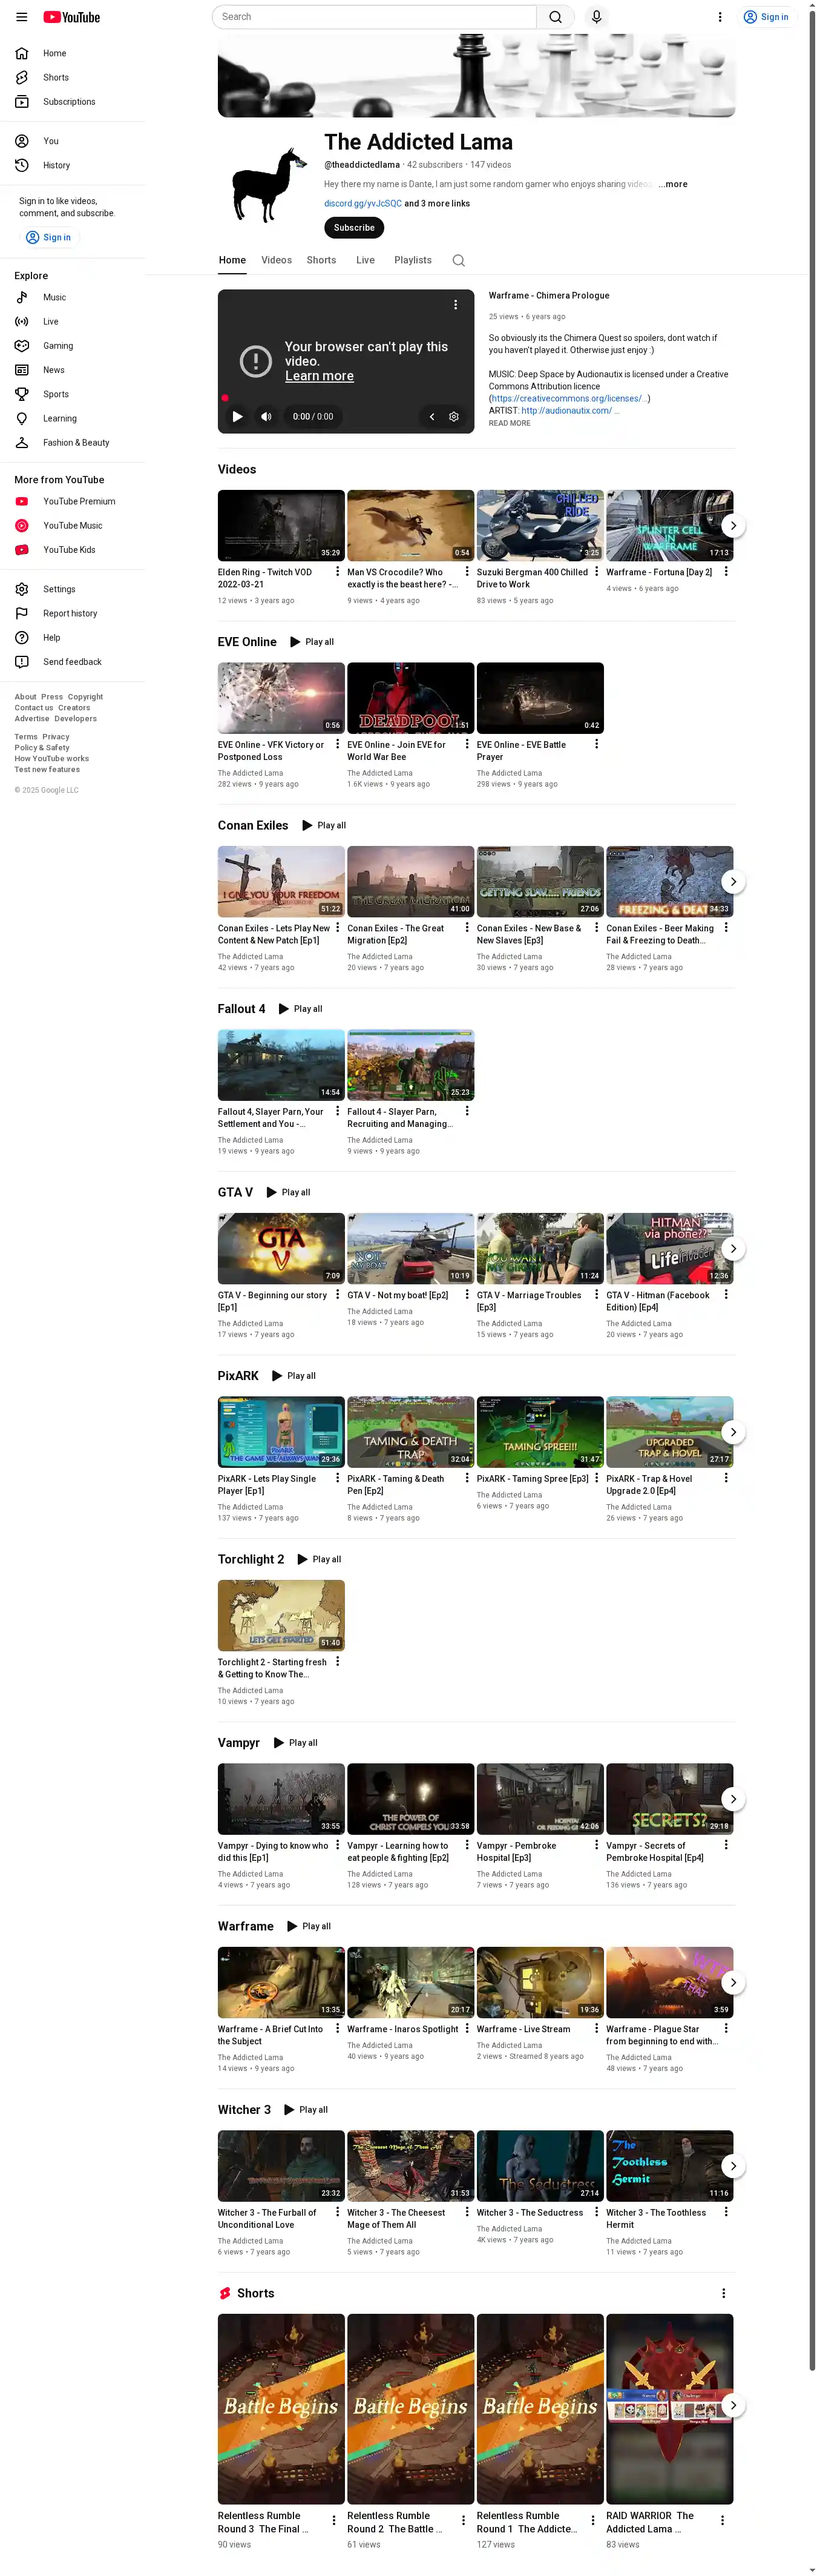
Task: Click Play all for EVE Online
Action: coord(312,642)
